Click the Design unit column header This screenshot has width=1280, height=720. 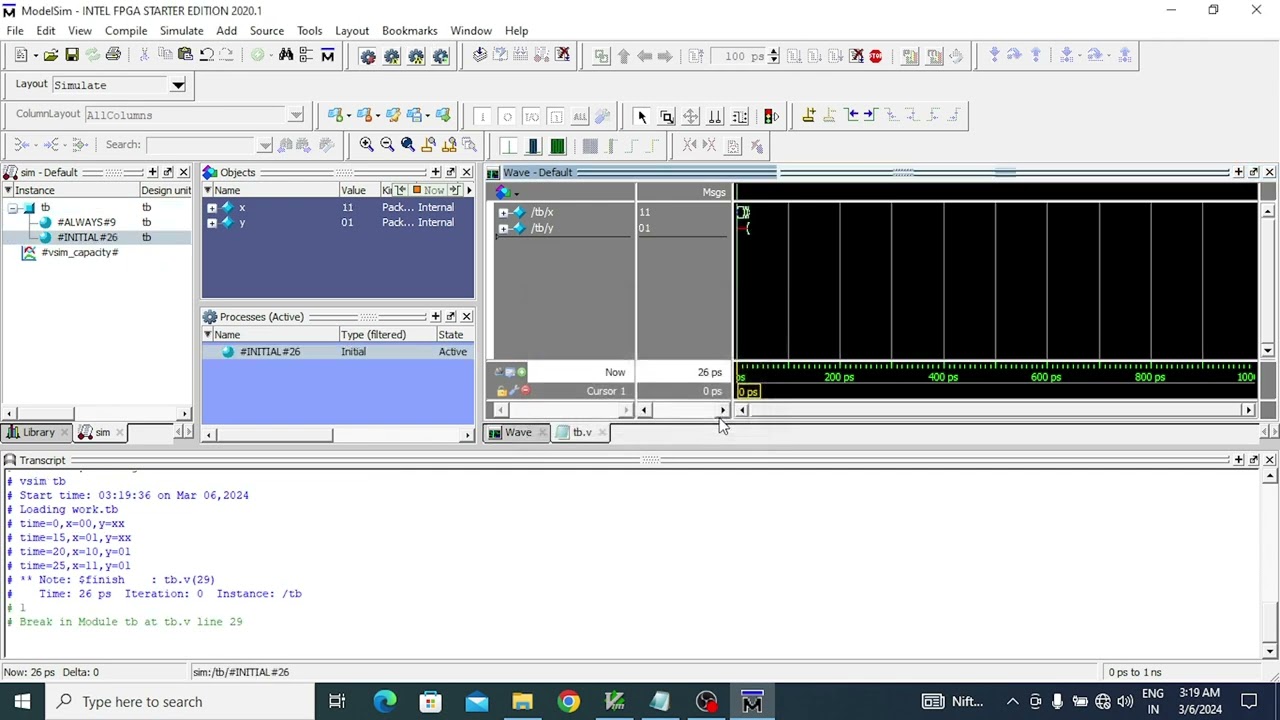pos(165,190)
